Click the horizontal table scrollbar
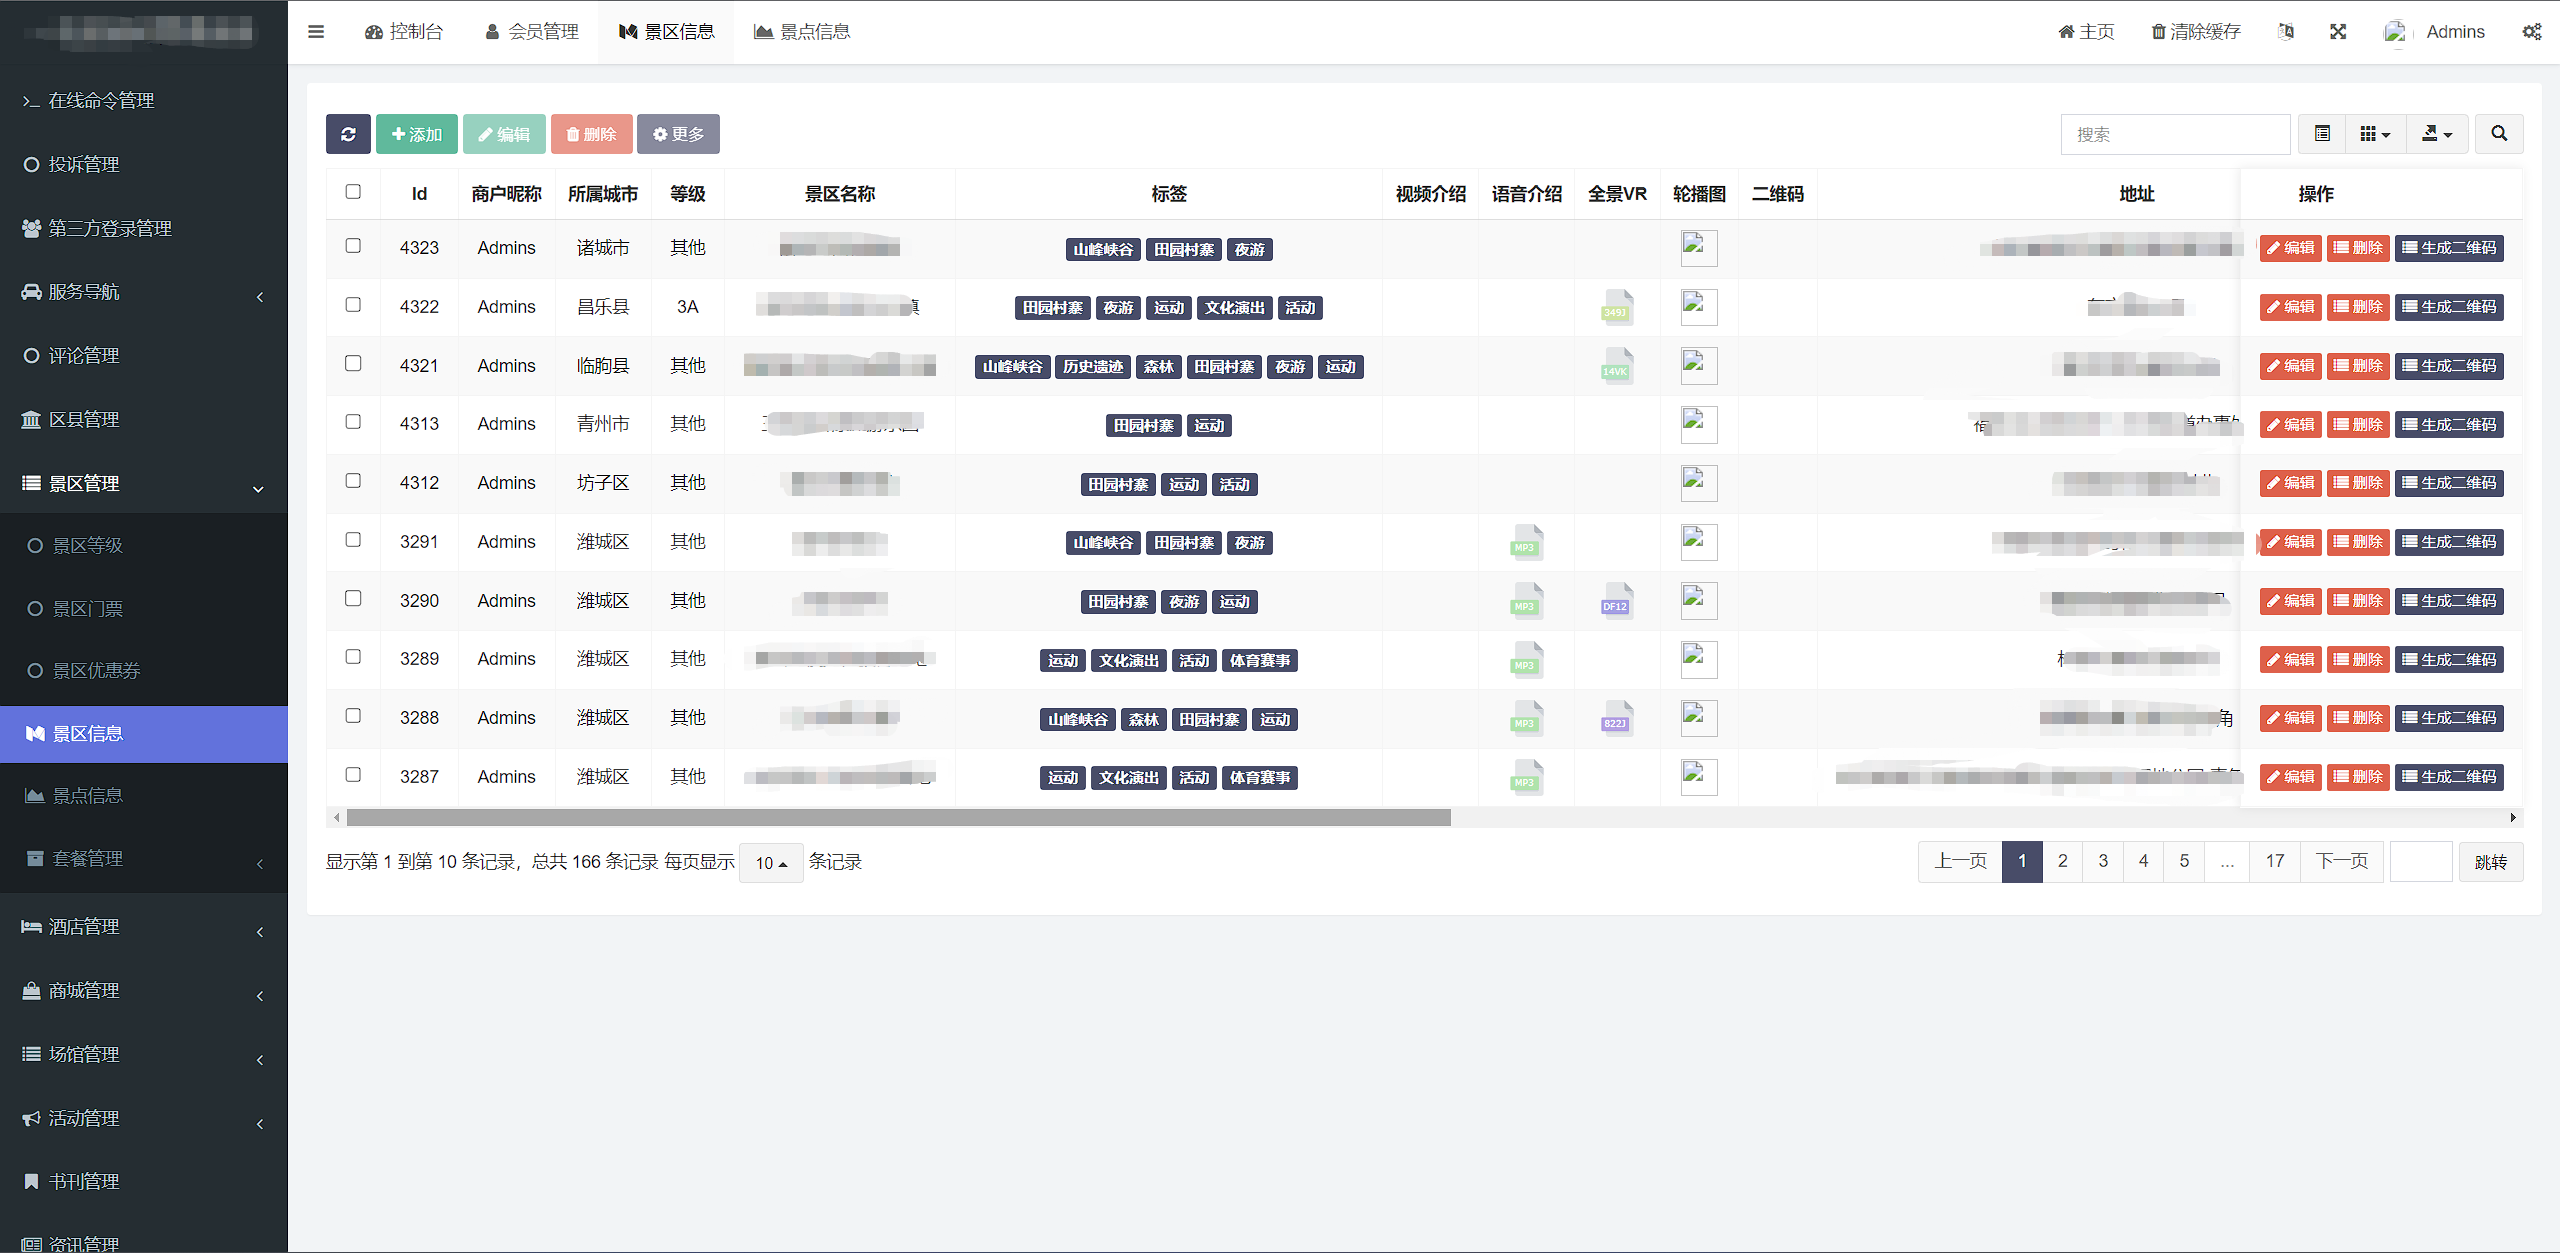 coord(898,818)
